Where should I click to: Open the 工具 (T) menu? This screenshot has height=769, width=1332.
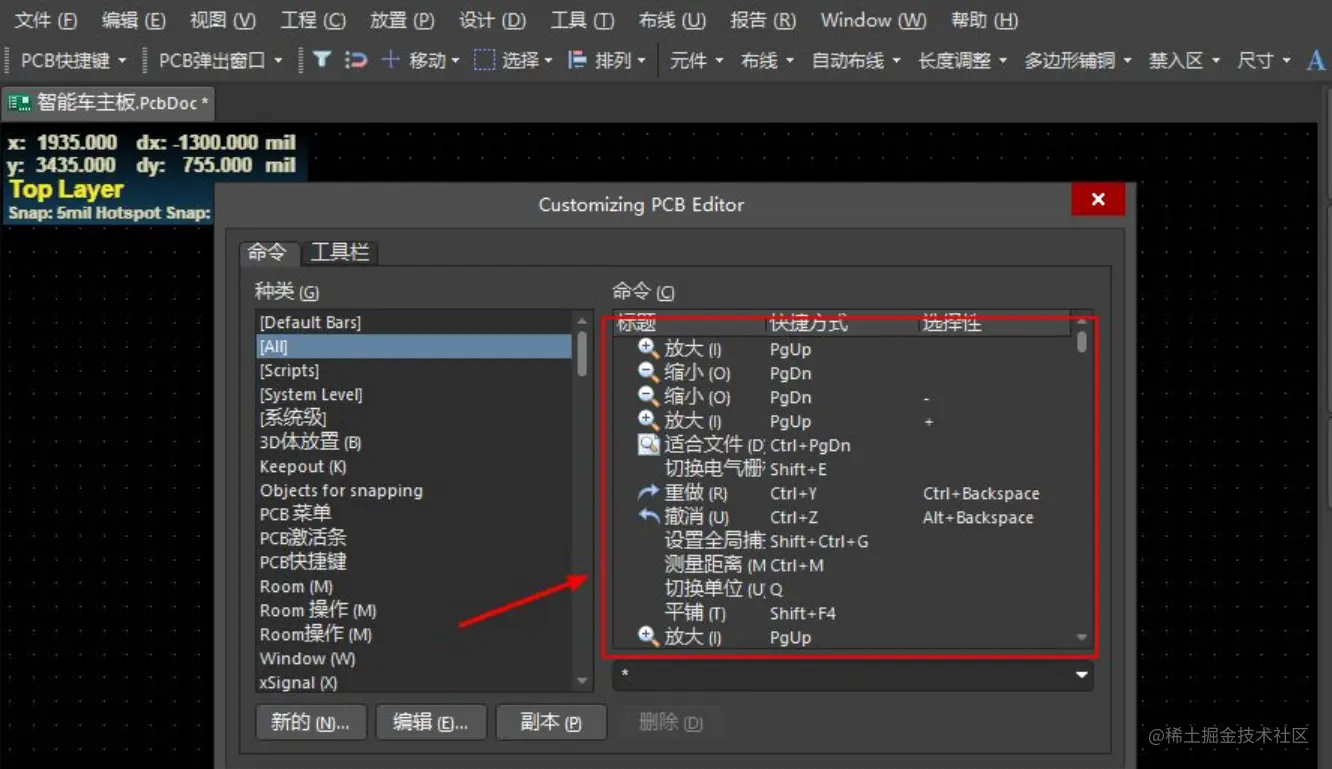click(582, 20)
